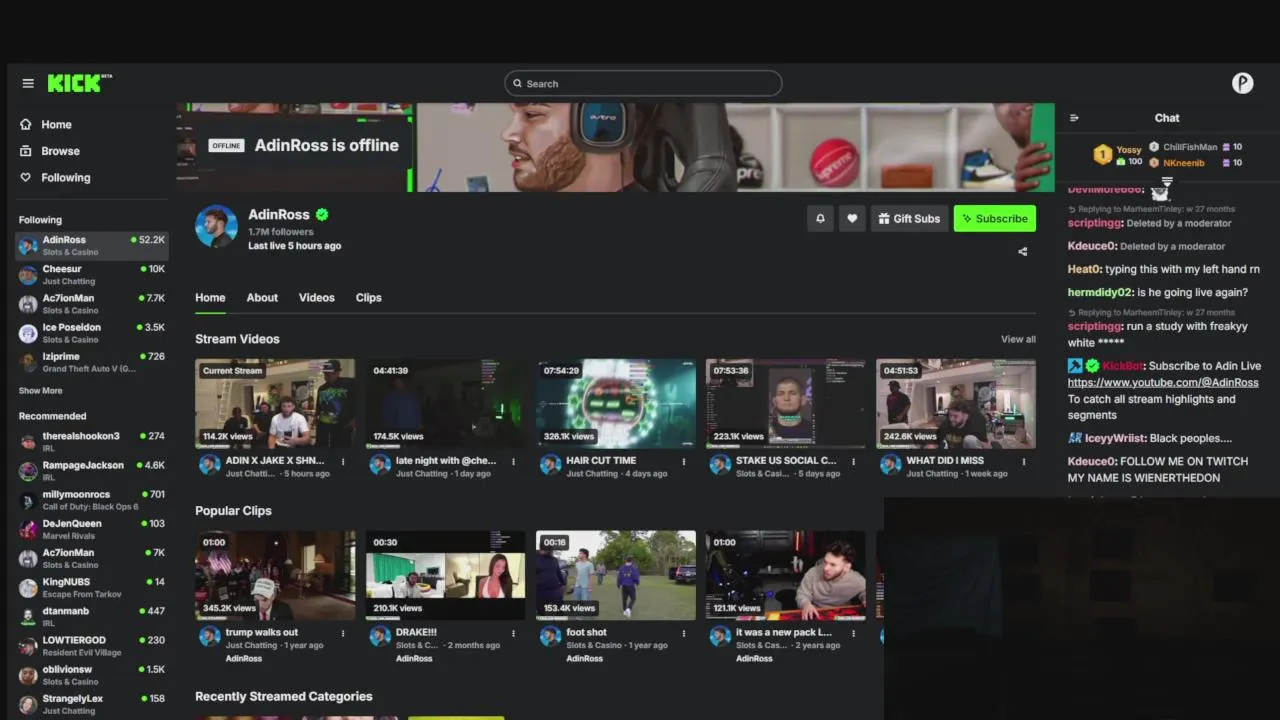The height and width of the screenshot is (720, 1280).
Task: Open options menu for ADIN X JAKE video
Action: pyautogui.click(x=343, y=462)
